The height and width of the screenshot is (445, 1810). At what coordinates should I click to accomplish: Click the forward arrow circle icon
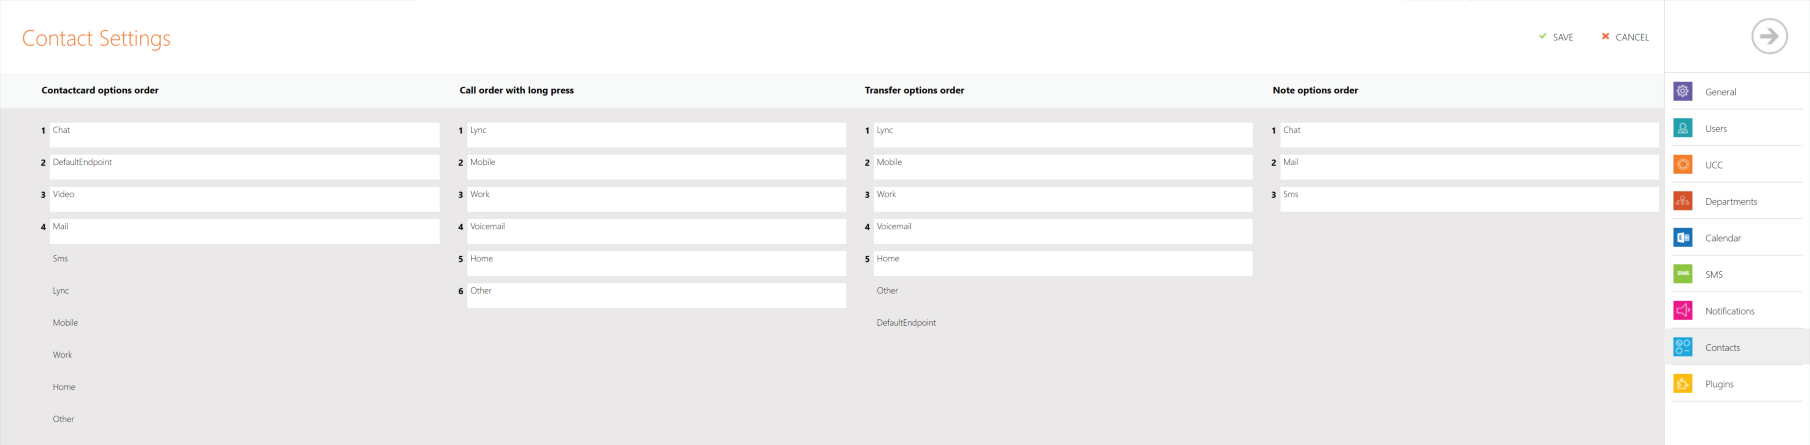(1769, 37)
